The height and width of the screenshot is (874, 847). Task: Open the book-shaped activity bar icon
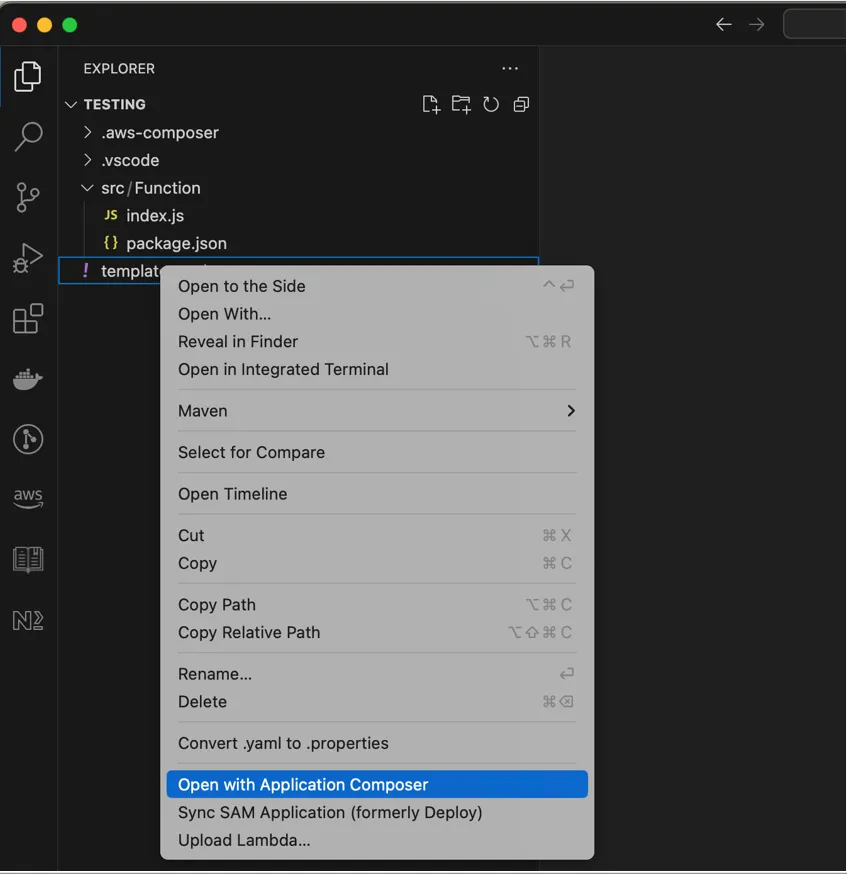(28, 560)
